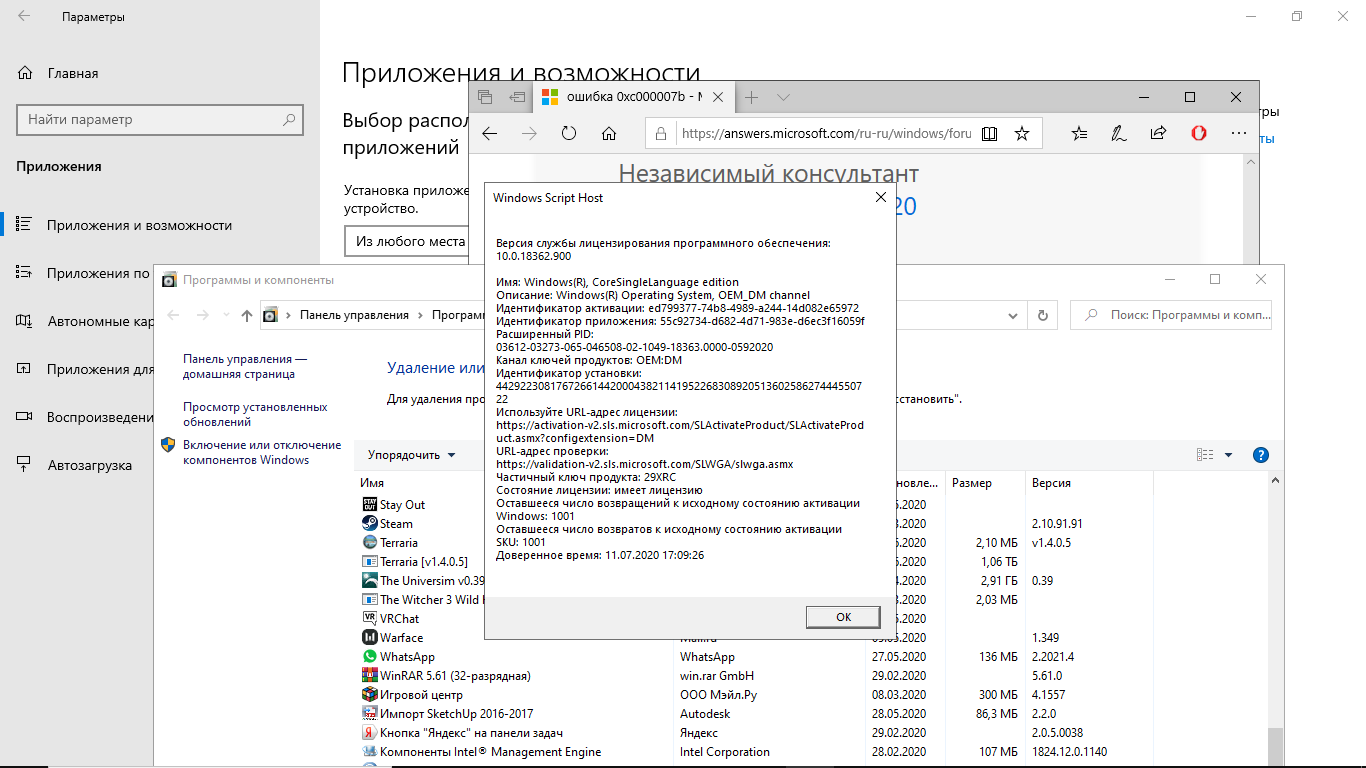Image resolution: width=1366 pixels, height=768 pixels.
Task: Expand the view options dropdown arrow
Action: 1229,455
